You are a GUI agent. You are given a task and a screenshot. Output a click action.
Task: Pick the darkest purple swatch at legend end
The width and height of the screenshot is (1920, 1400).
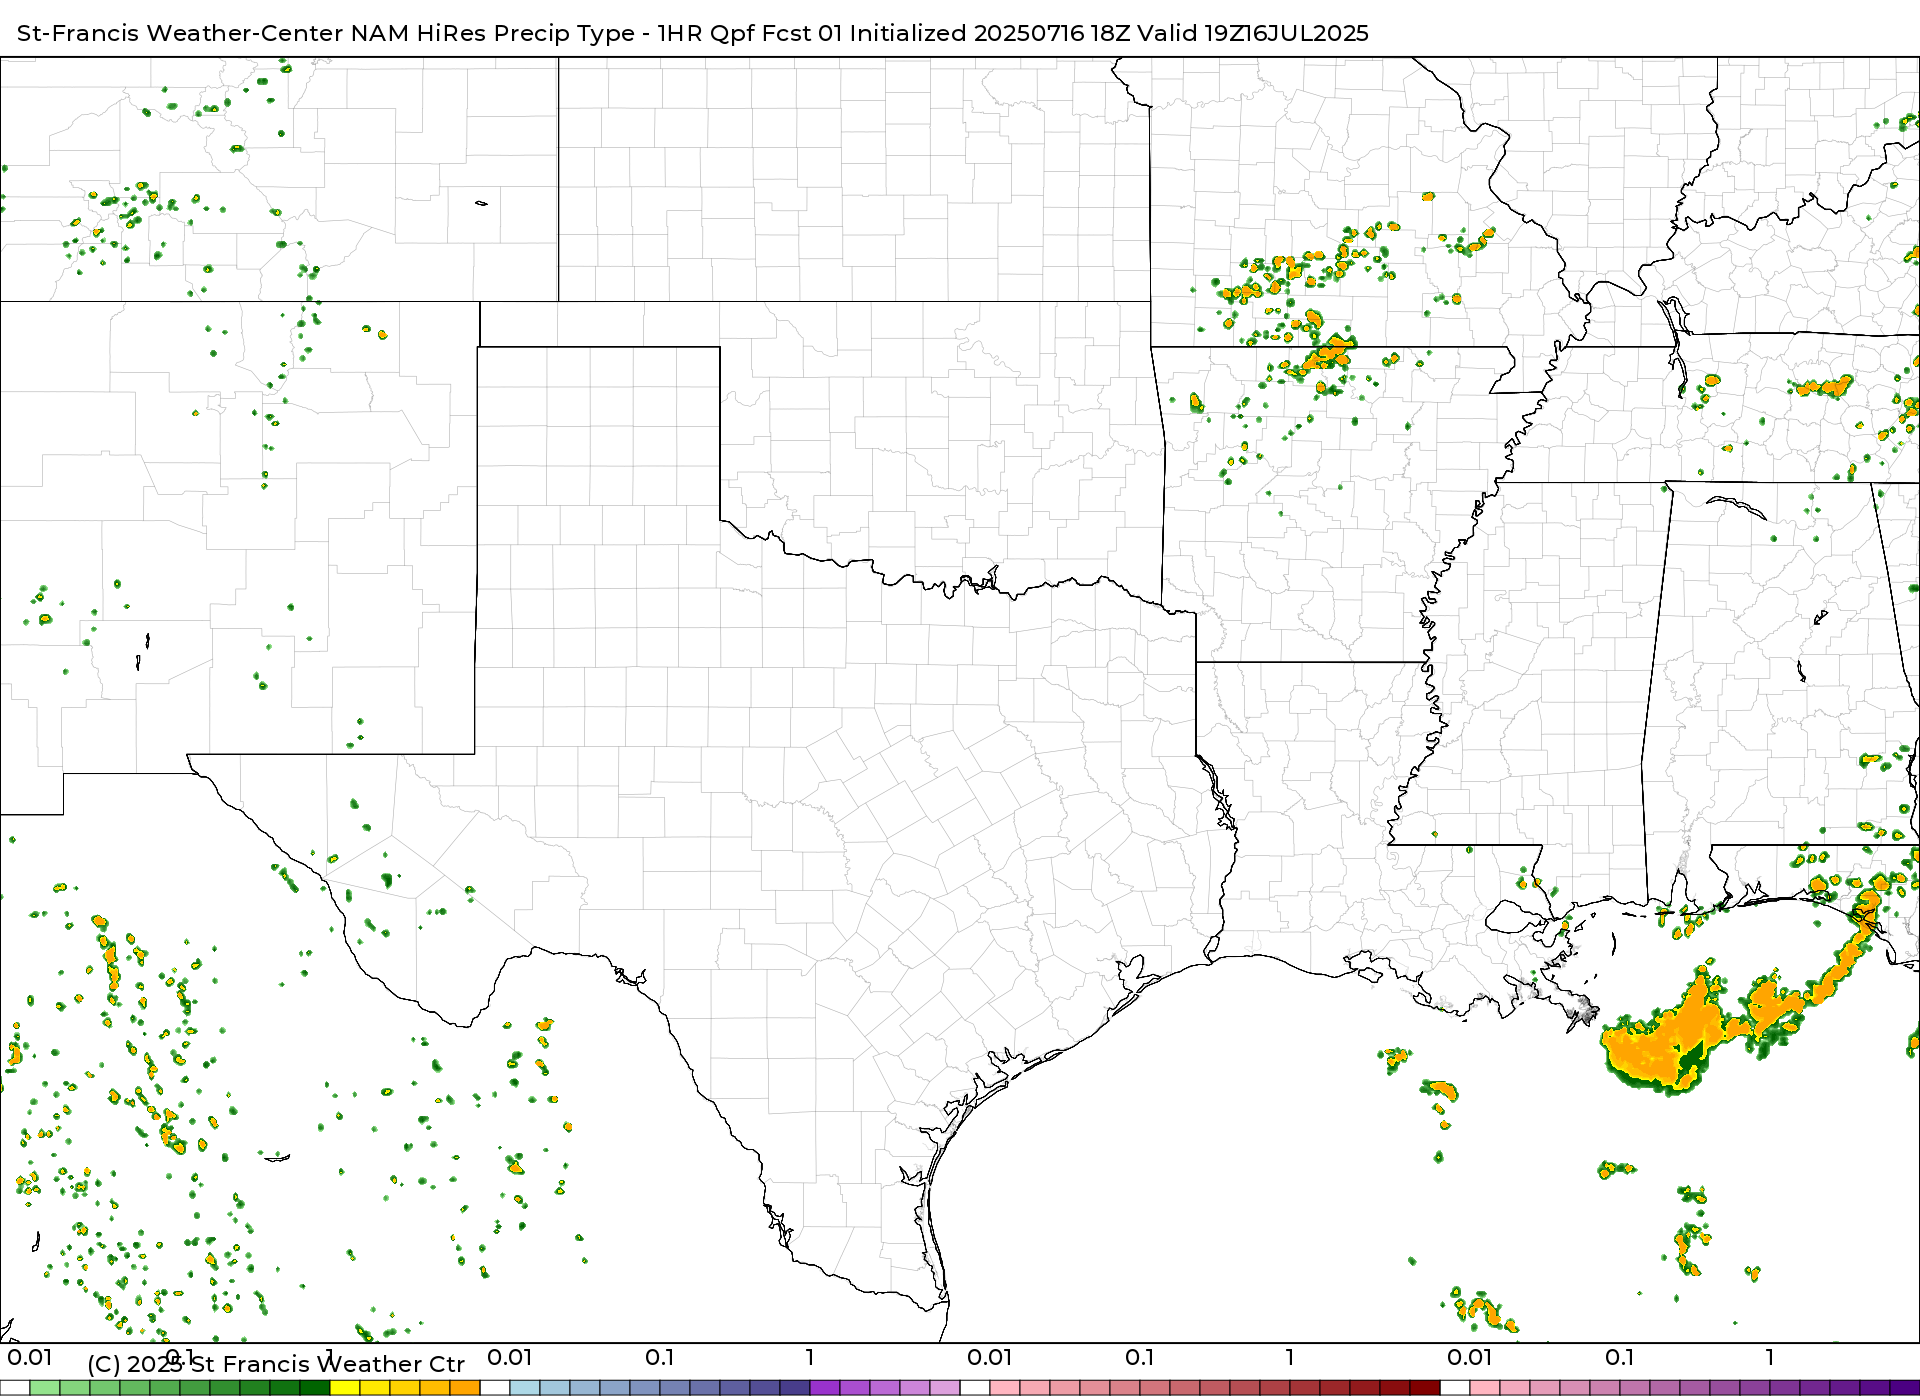pyautogui.click(x=1905, y=1388)
